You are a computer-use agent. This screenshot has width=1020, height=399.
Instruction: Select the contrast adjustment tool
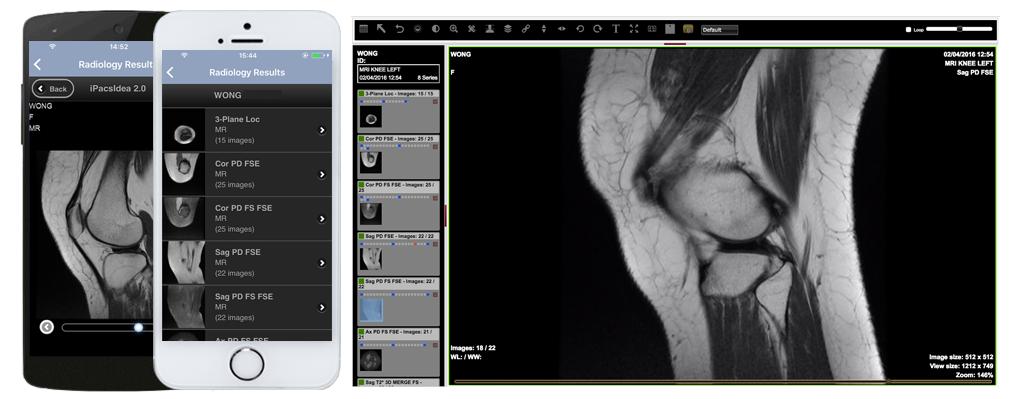tap(435, 29)
